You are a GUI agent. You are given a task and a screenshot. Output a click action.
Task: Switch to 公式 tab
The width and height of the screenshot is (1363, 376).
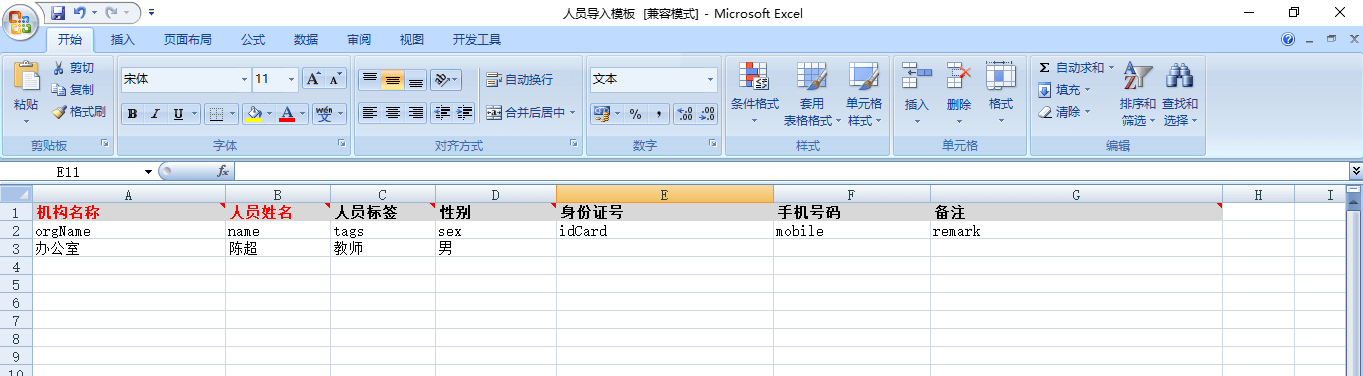[x=252, y=40]
